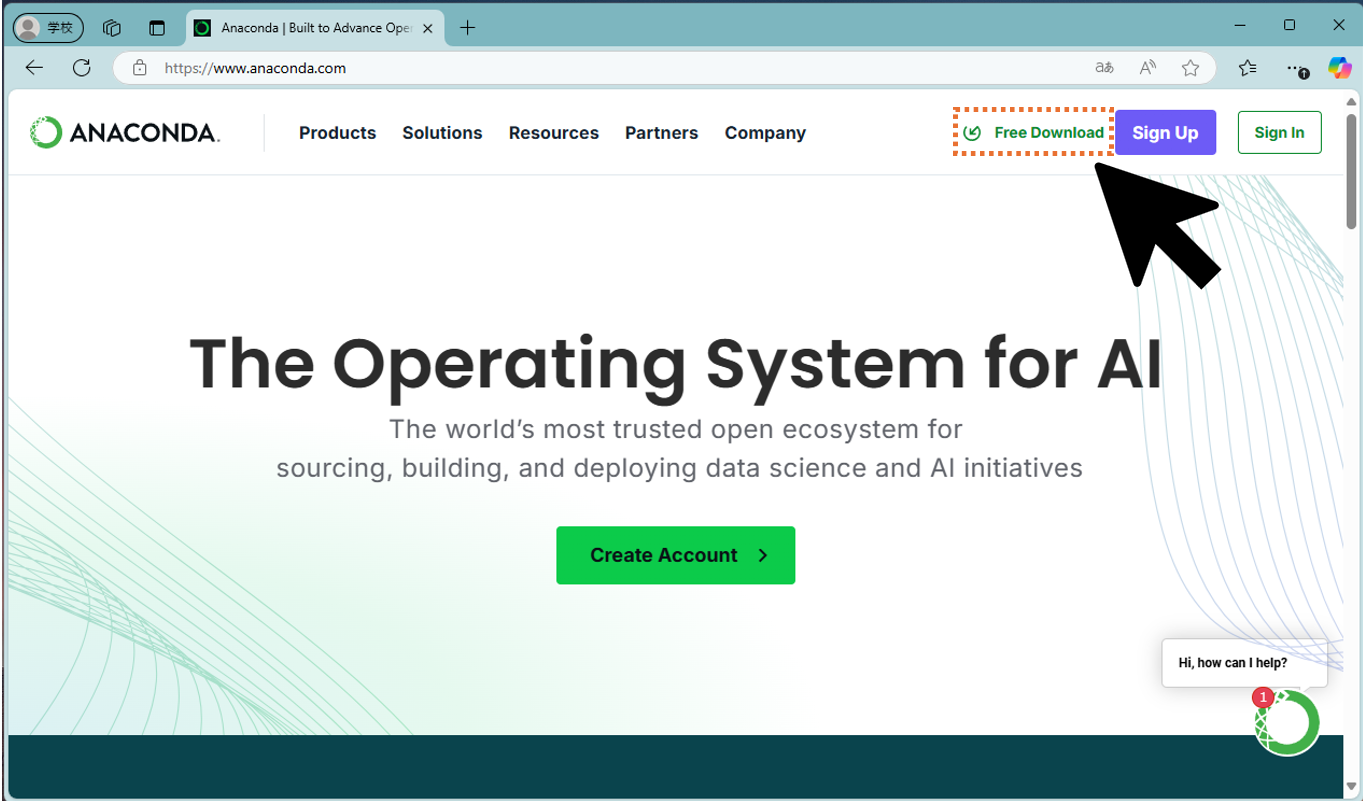Click the Anaconda logo
This screenshot has width=1363, height=801.
coord(125,133)
